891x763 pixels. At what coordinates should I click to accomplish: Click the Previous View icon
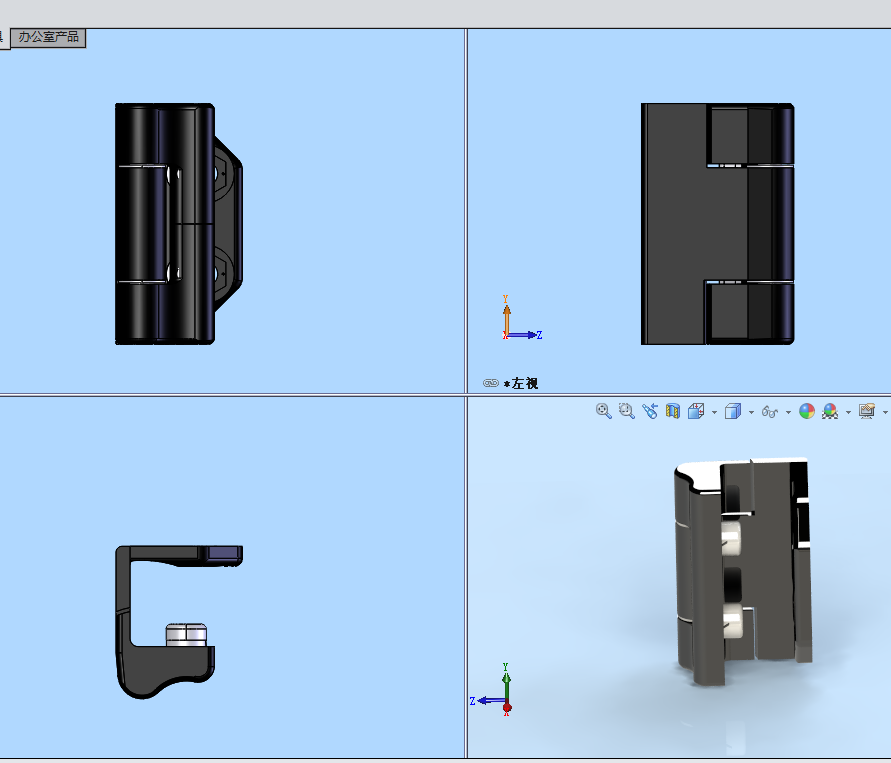coord(651,410)
